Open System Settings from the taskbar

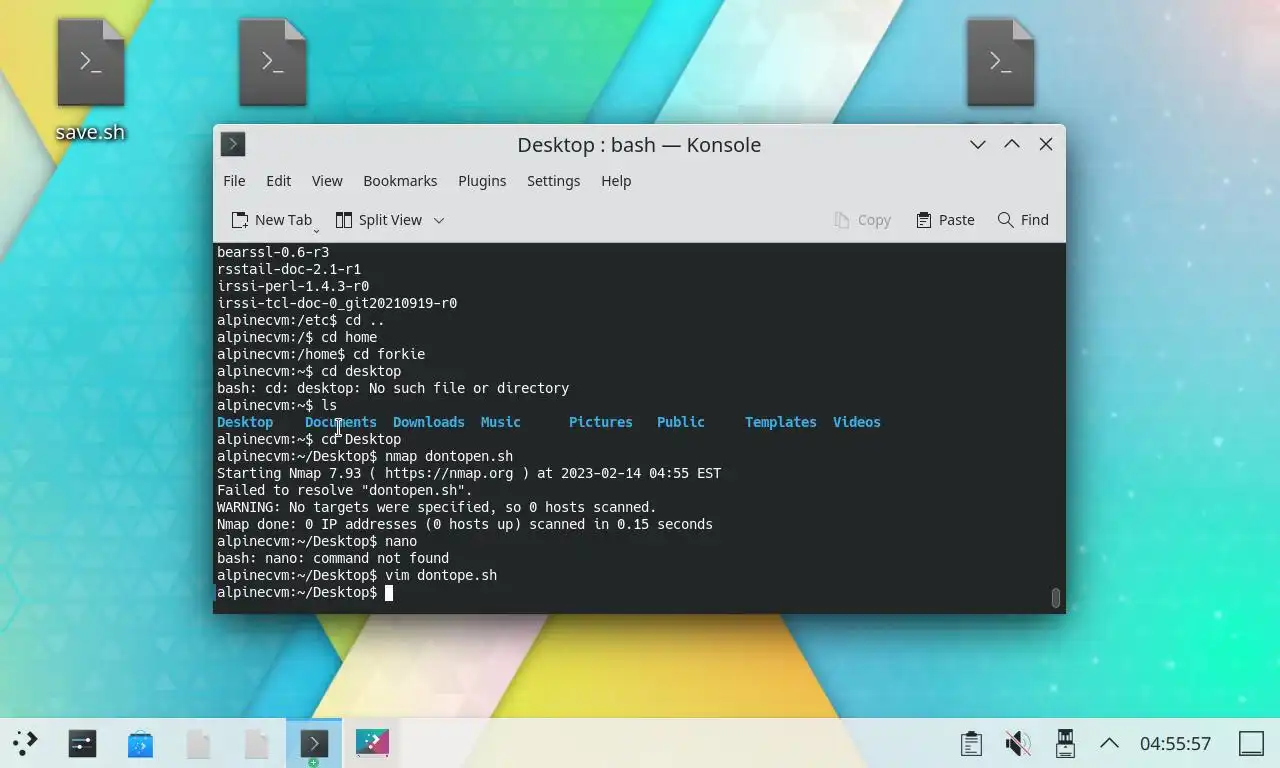pos(82,743)
